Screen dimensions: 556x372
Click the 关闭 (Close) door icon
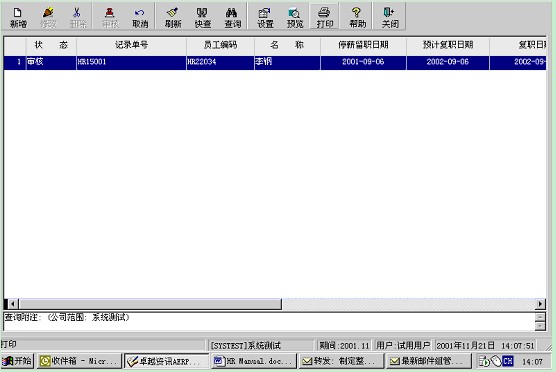coord(390,17)
